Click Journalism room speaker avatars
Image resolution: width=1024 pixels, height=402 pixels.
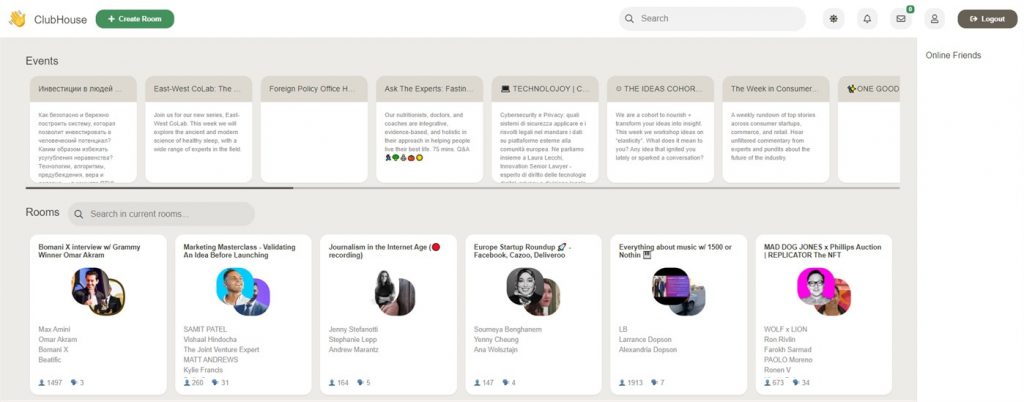coord(394,292)
